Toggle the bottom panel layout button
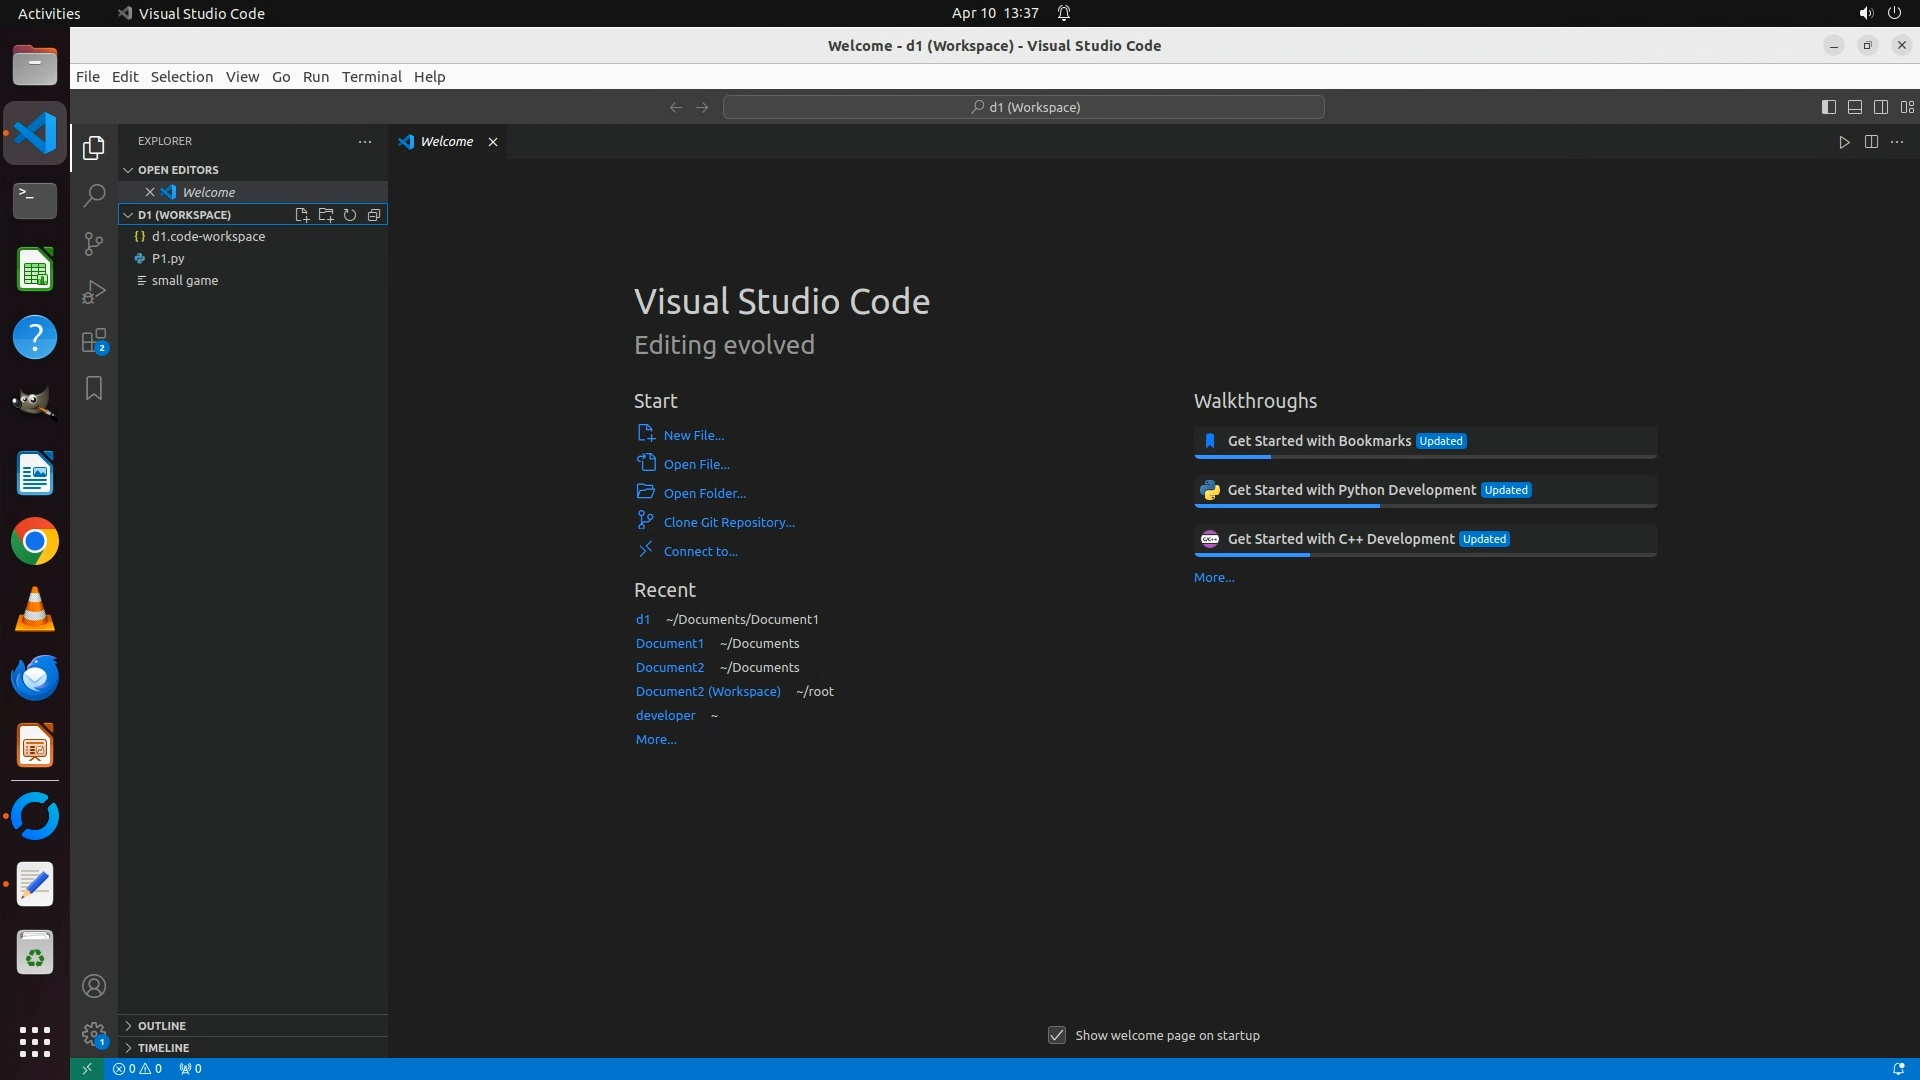This screenshot has height=1080, width=1920. tap(1854, 107)
